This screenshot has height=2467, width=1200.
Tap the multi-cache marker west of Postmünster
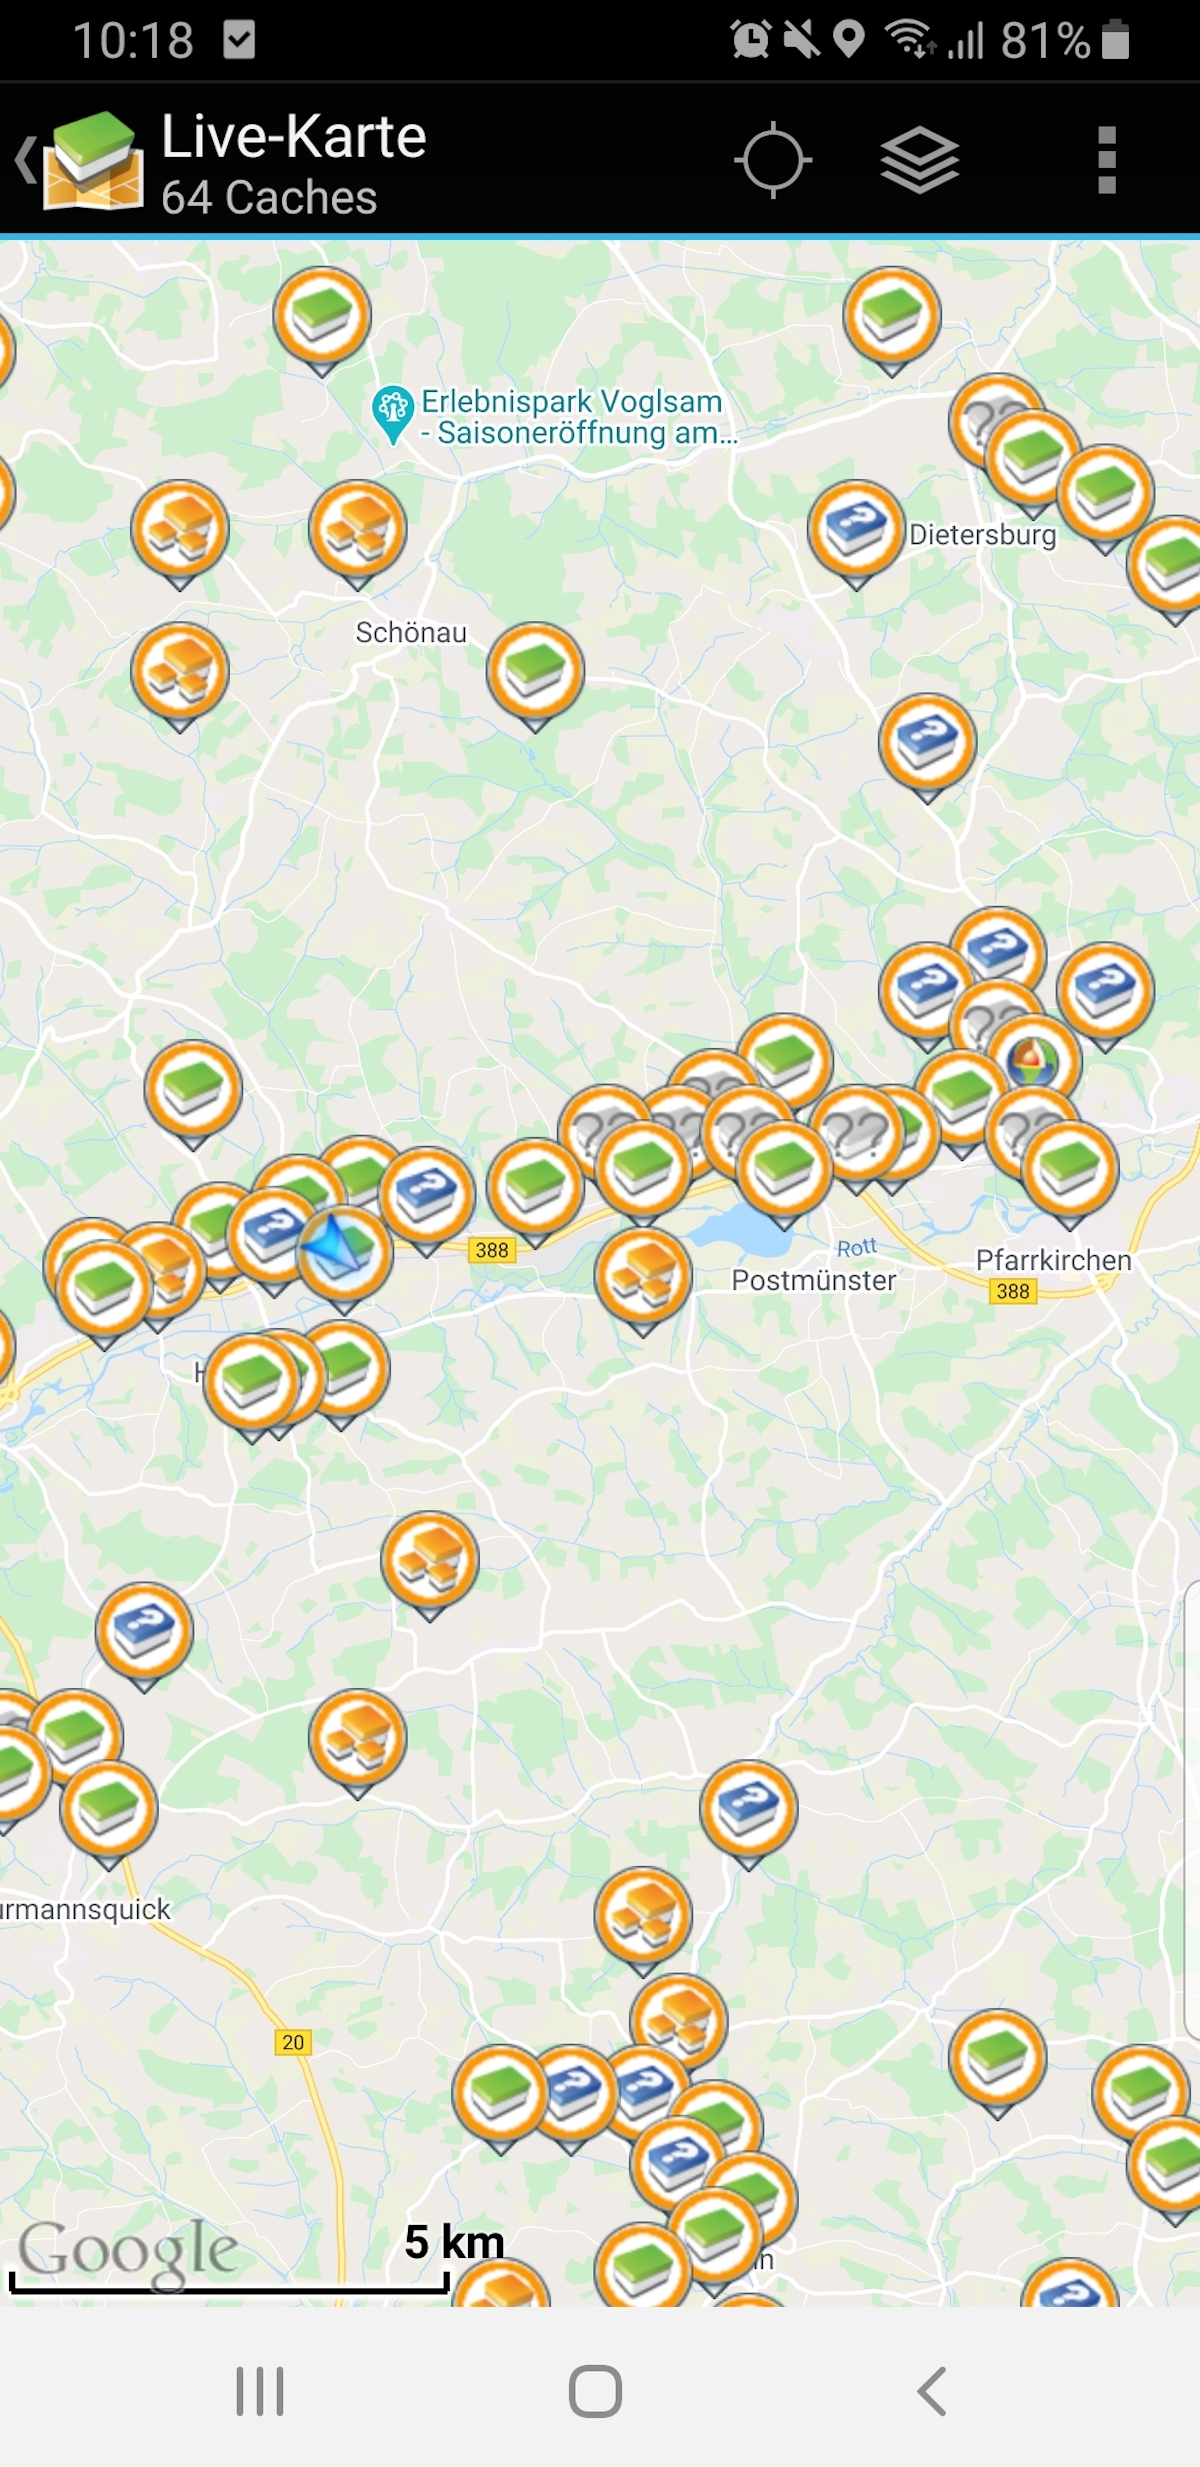pyautogui.click(x=643, y=1275)
